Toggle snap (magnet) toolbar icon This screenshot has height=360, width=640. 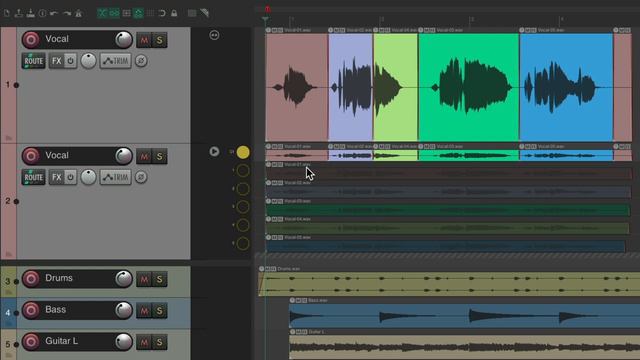(x=162, y=13)
